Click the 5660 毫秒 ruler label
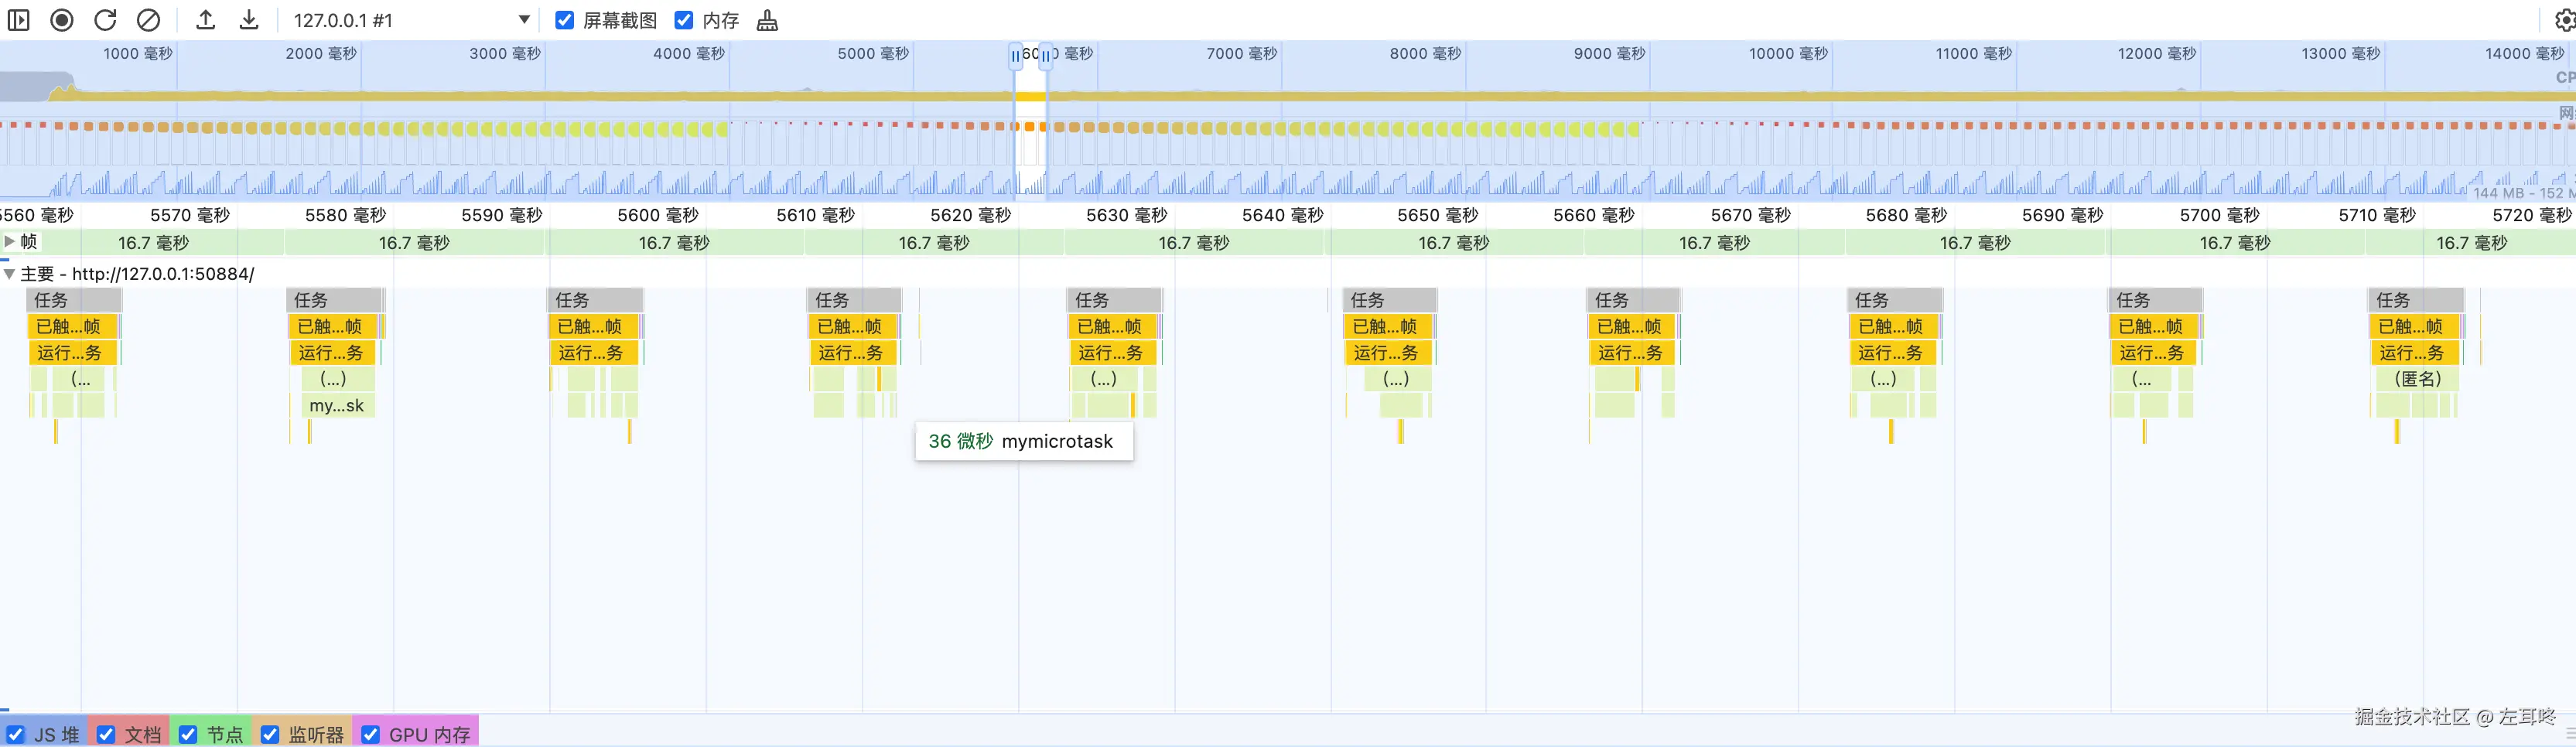The width and height of the screenshot is (2576, 747). [1594, 215]
